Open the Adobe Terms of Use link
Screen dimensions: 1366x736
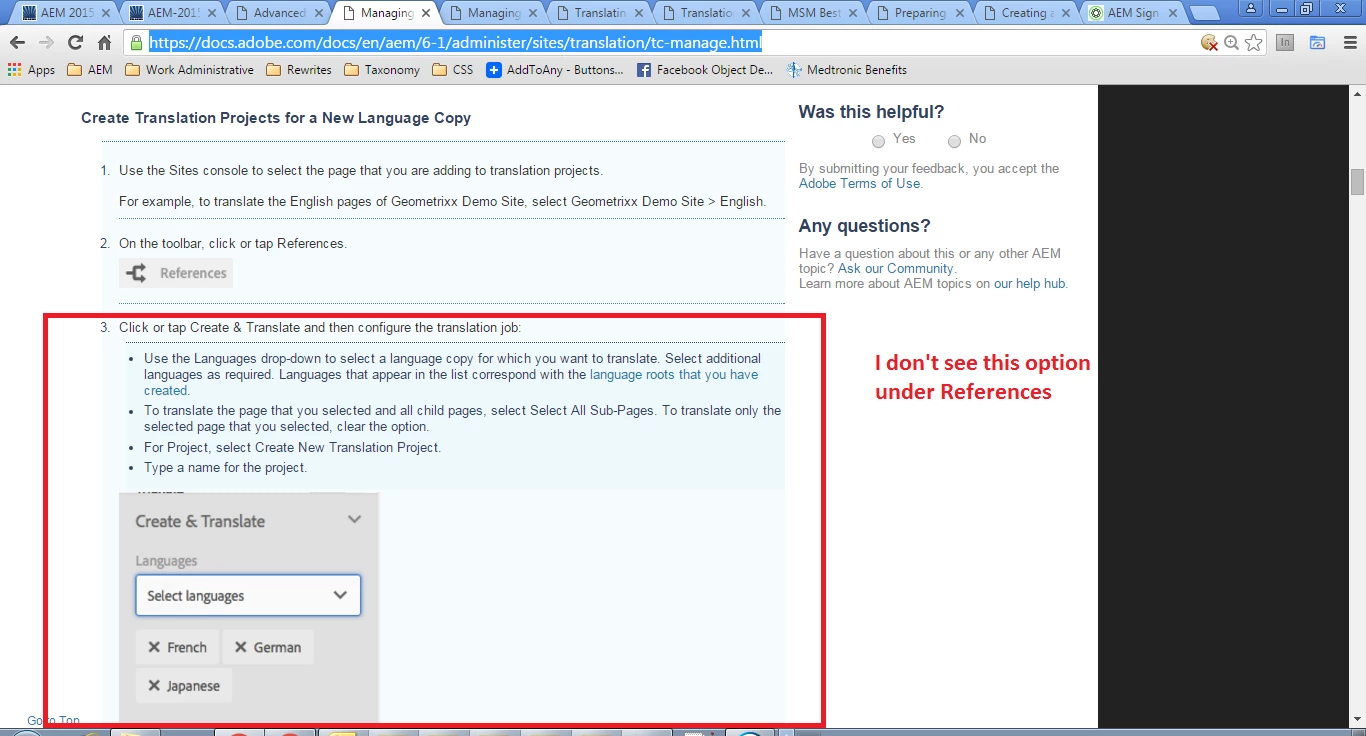point(859,184)
